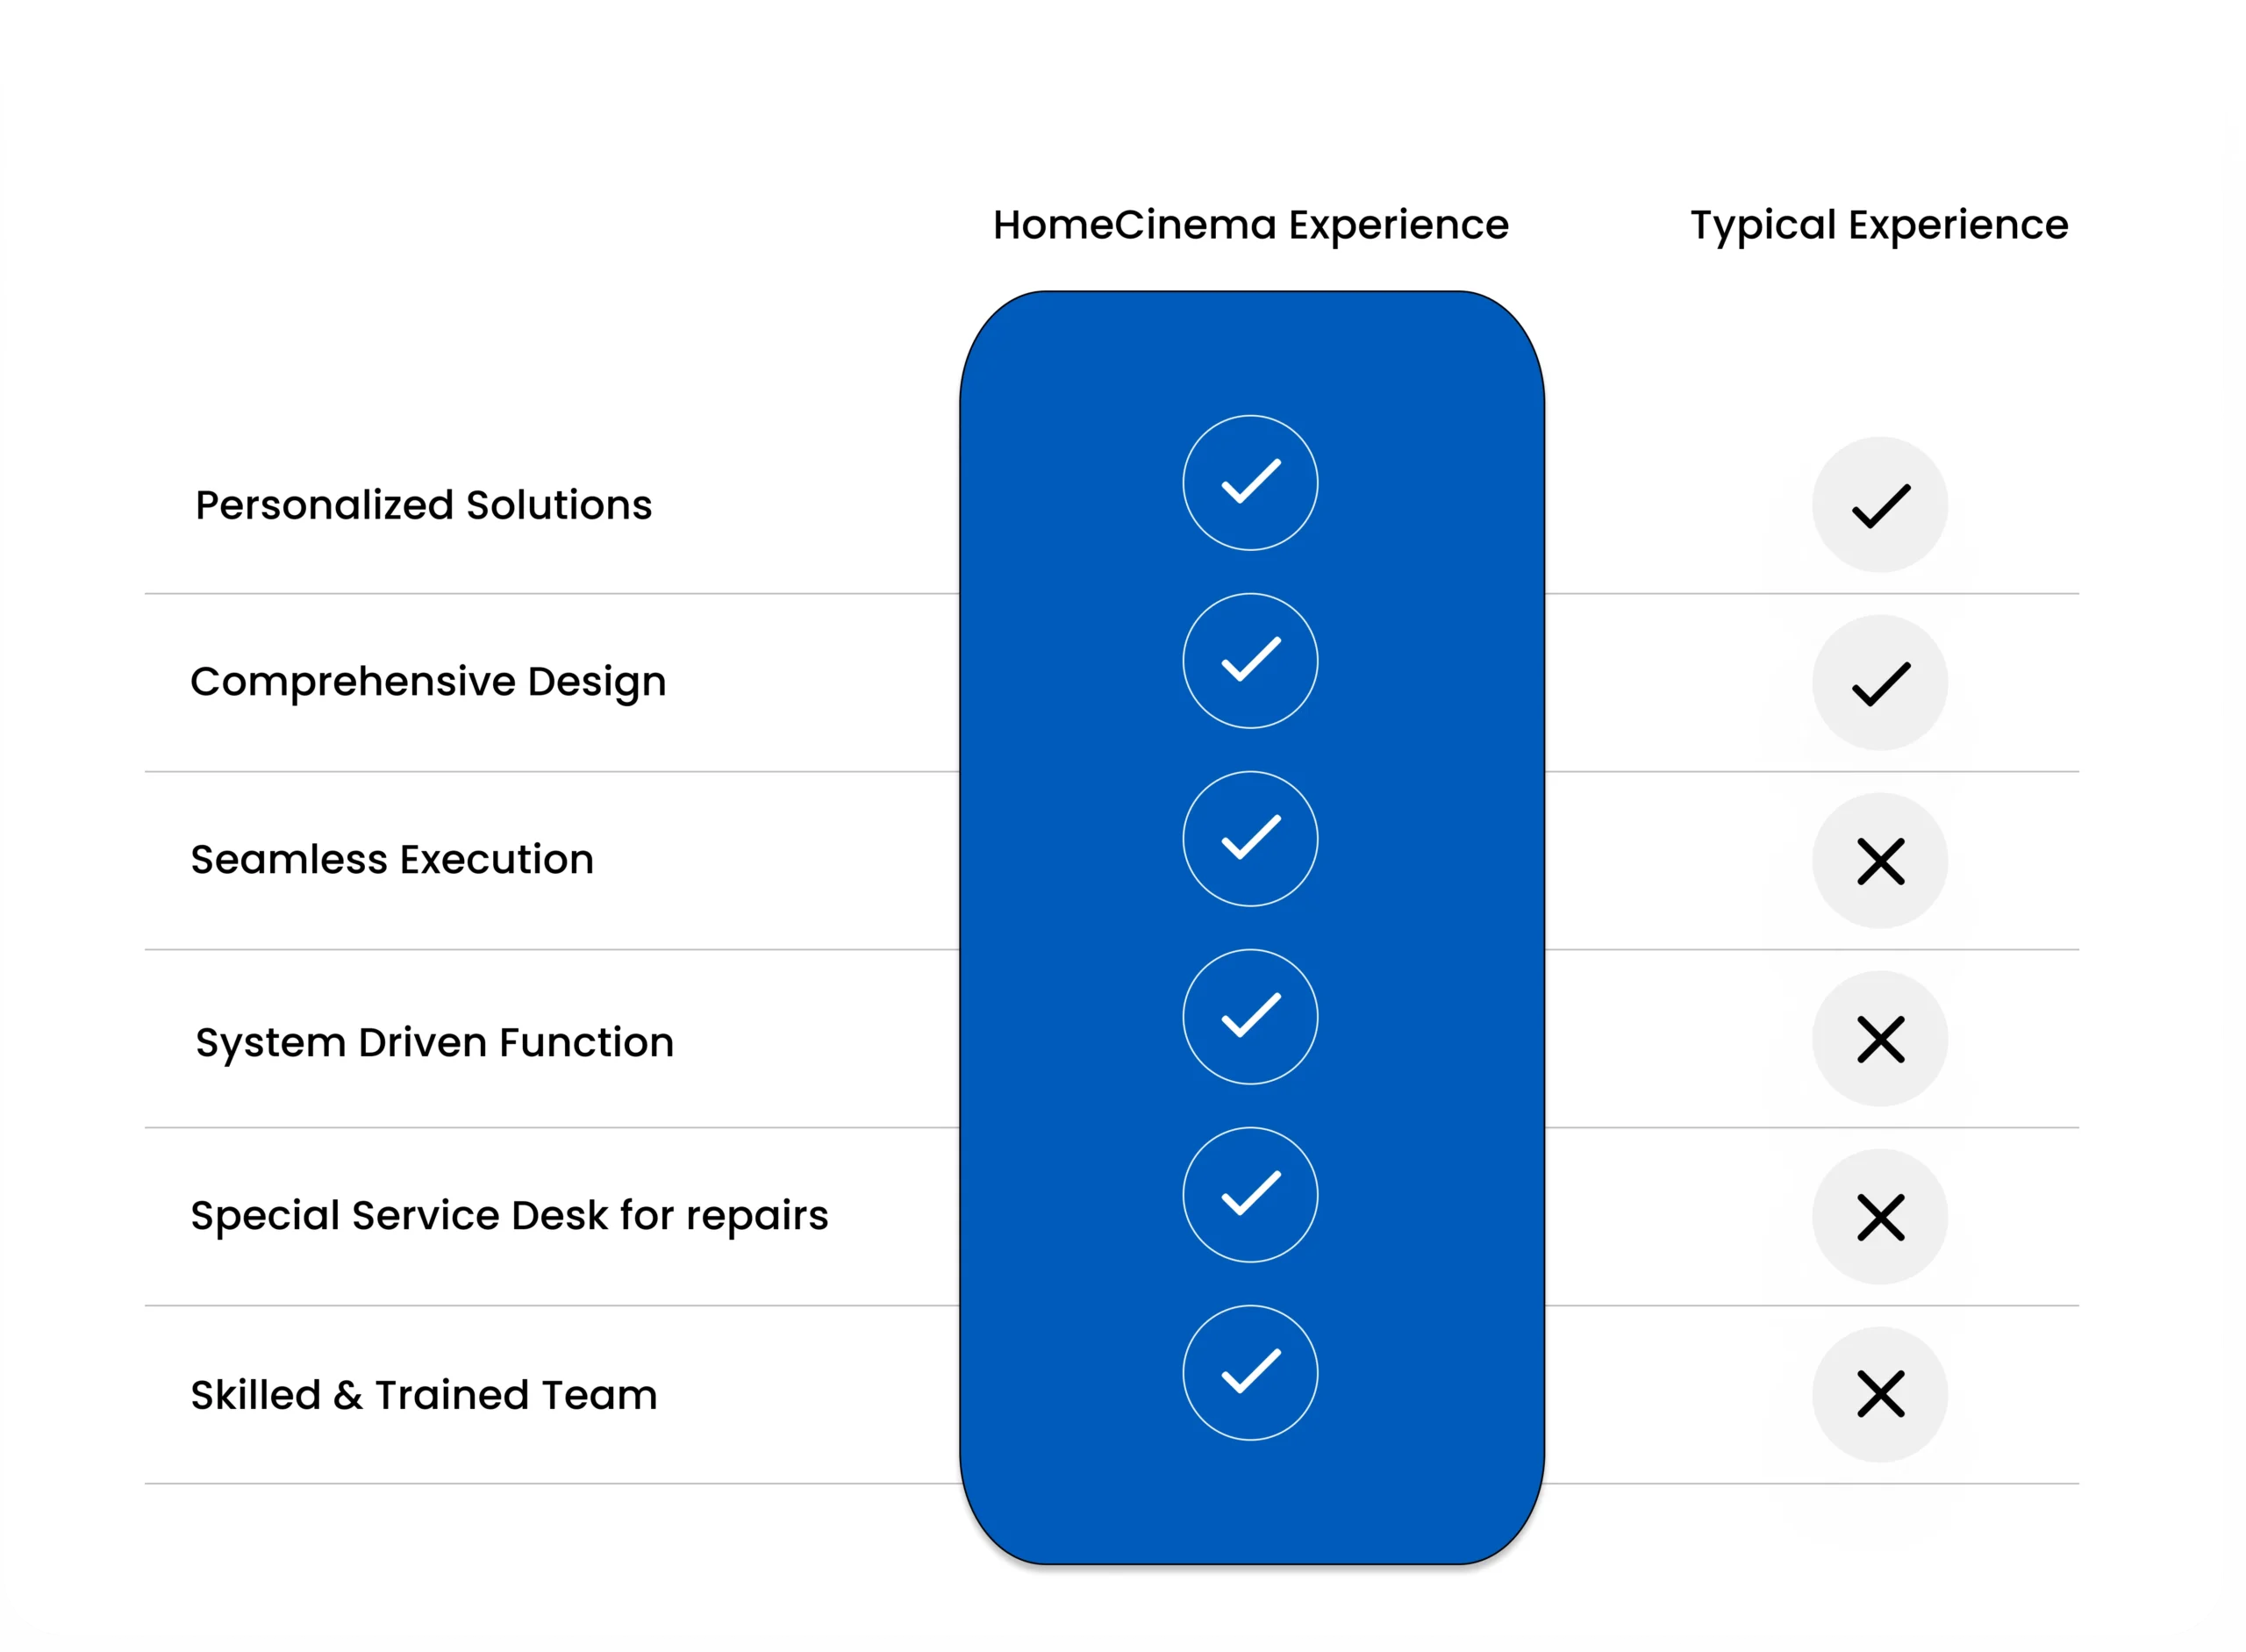
Task: Select the Typical Experience column heading
Action: (1880, 226)
